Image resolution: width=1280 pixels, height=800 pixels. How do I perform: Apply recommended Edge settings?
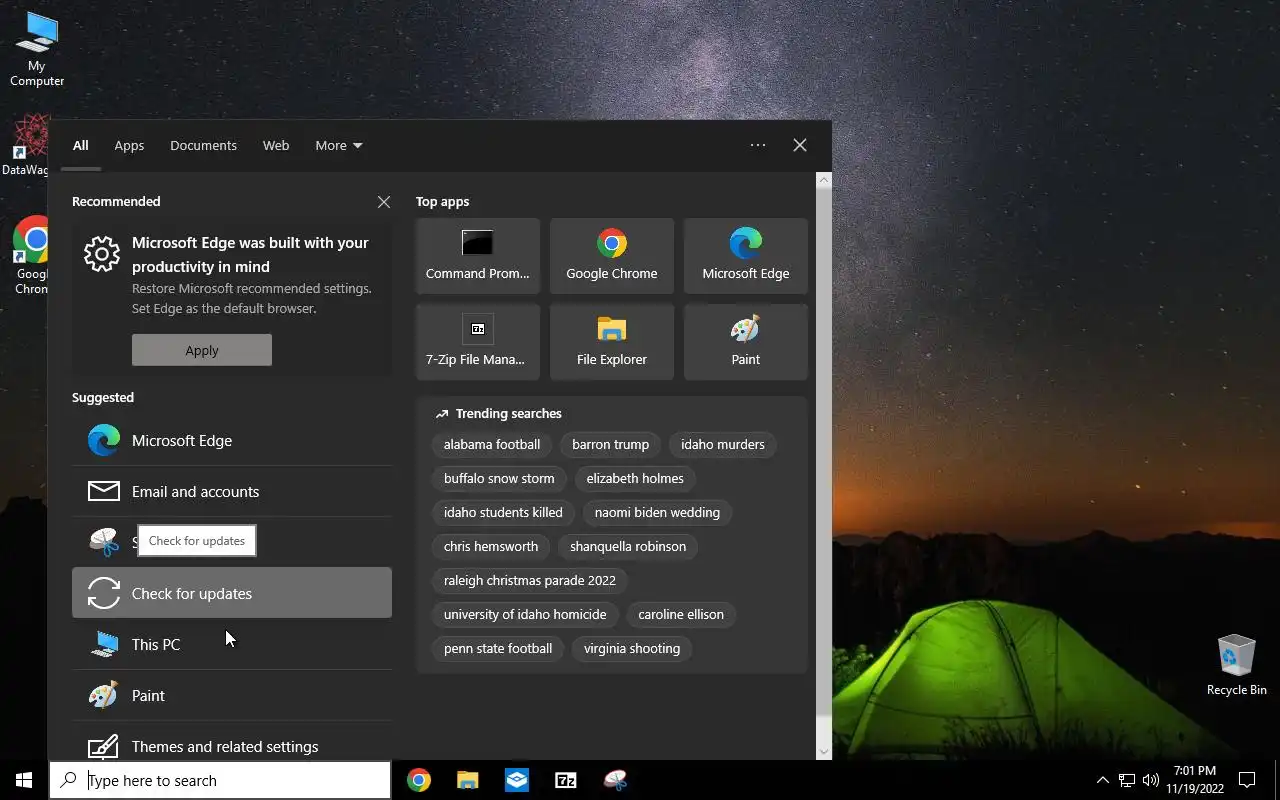tap(202, 350)
